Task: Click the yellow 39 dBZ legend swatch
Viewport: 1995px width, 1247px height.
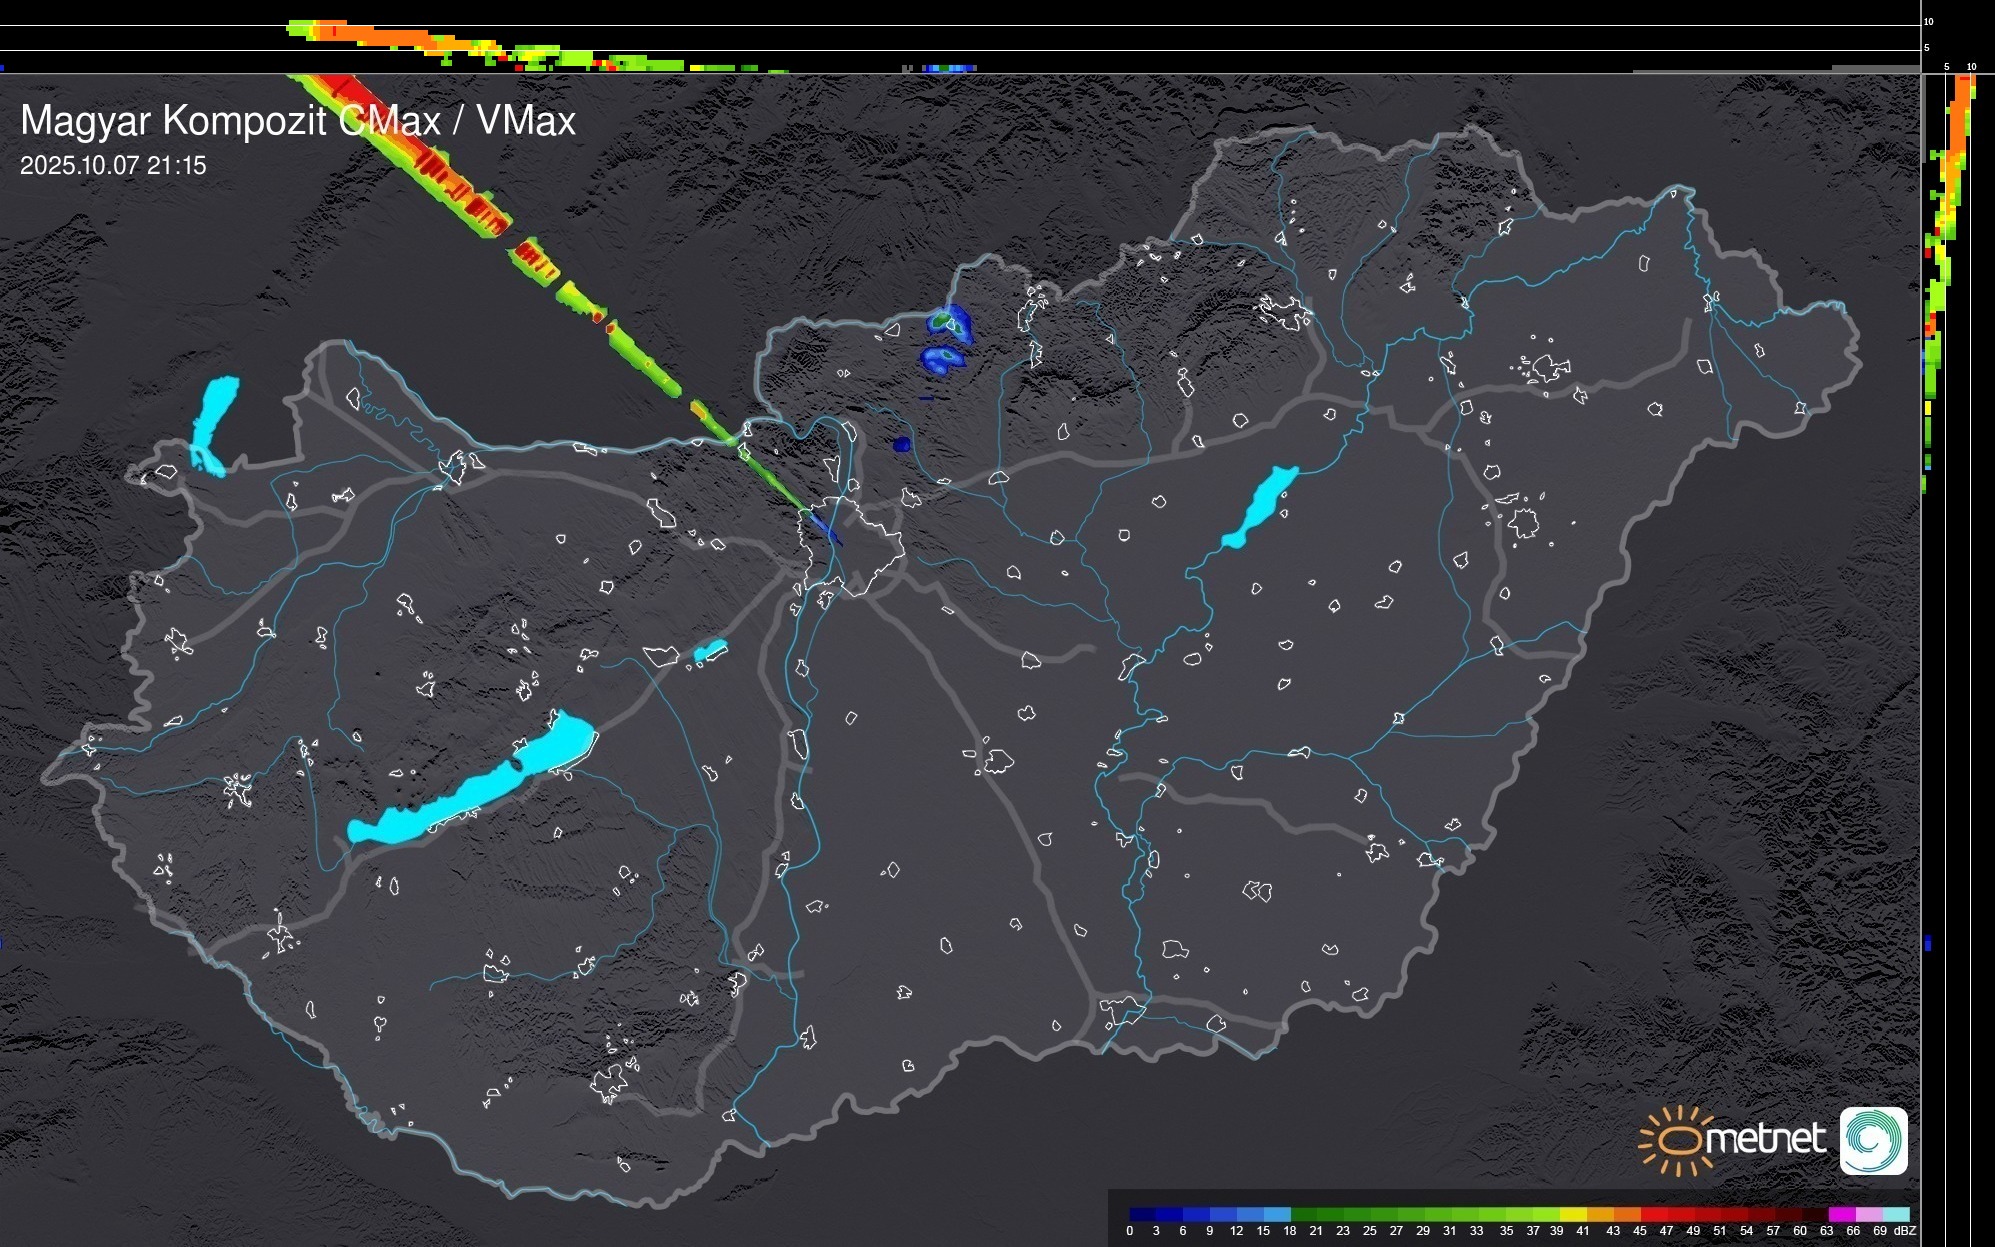Action: click(1573, 1214)
